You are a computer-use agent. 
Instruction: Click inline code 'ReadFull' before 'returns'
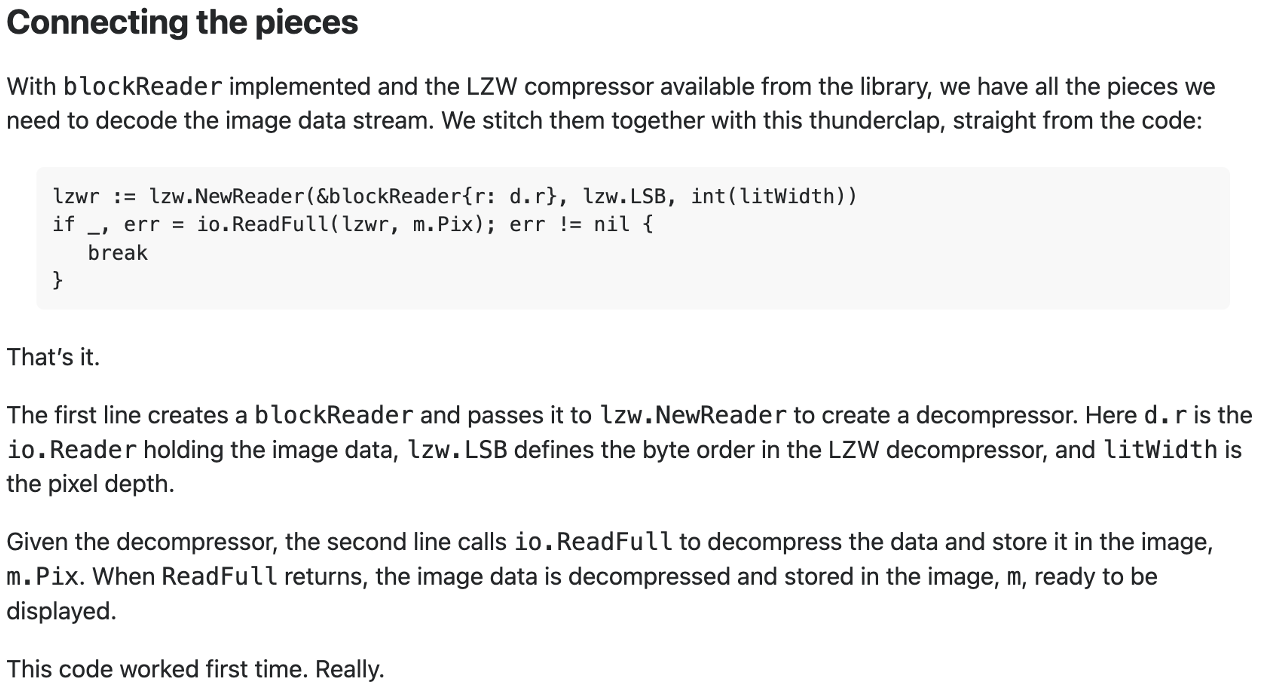pyautogui.click(x=219, y=577)
